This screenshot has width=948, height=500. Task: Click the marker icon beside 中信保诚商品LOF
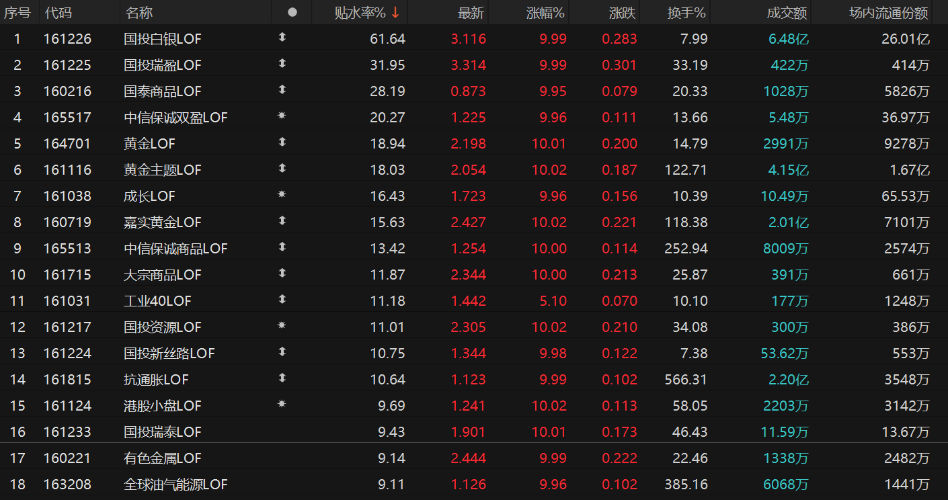click(282, 247)
